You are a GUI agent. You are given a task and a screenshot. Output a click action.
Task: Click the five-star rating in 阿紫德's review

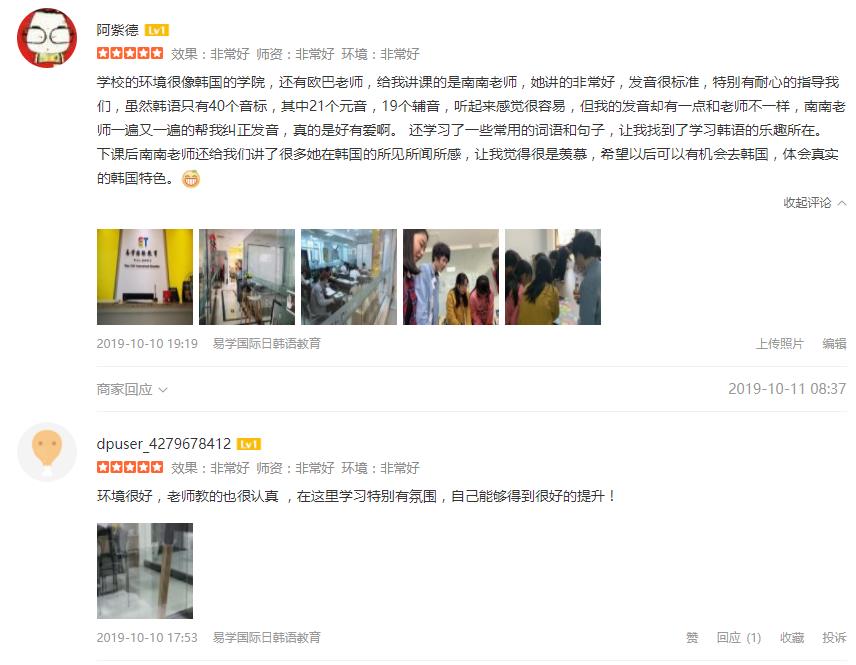(130, 53)
